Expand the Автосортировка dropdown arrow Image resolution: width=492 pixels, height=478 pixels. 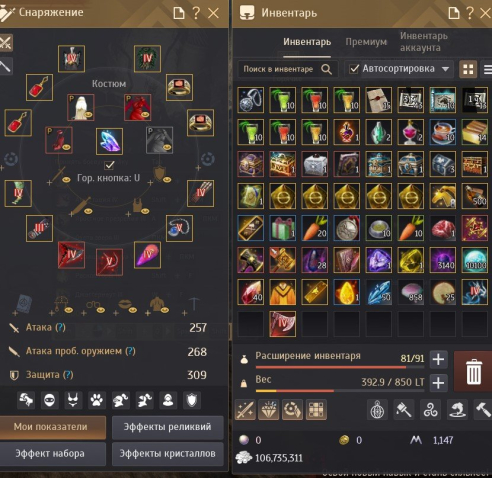tap(445, 69)
